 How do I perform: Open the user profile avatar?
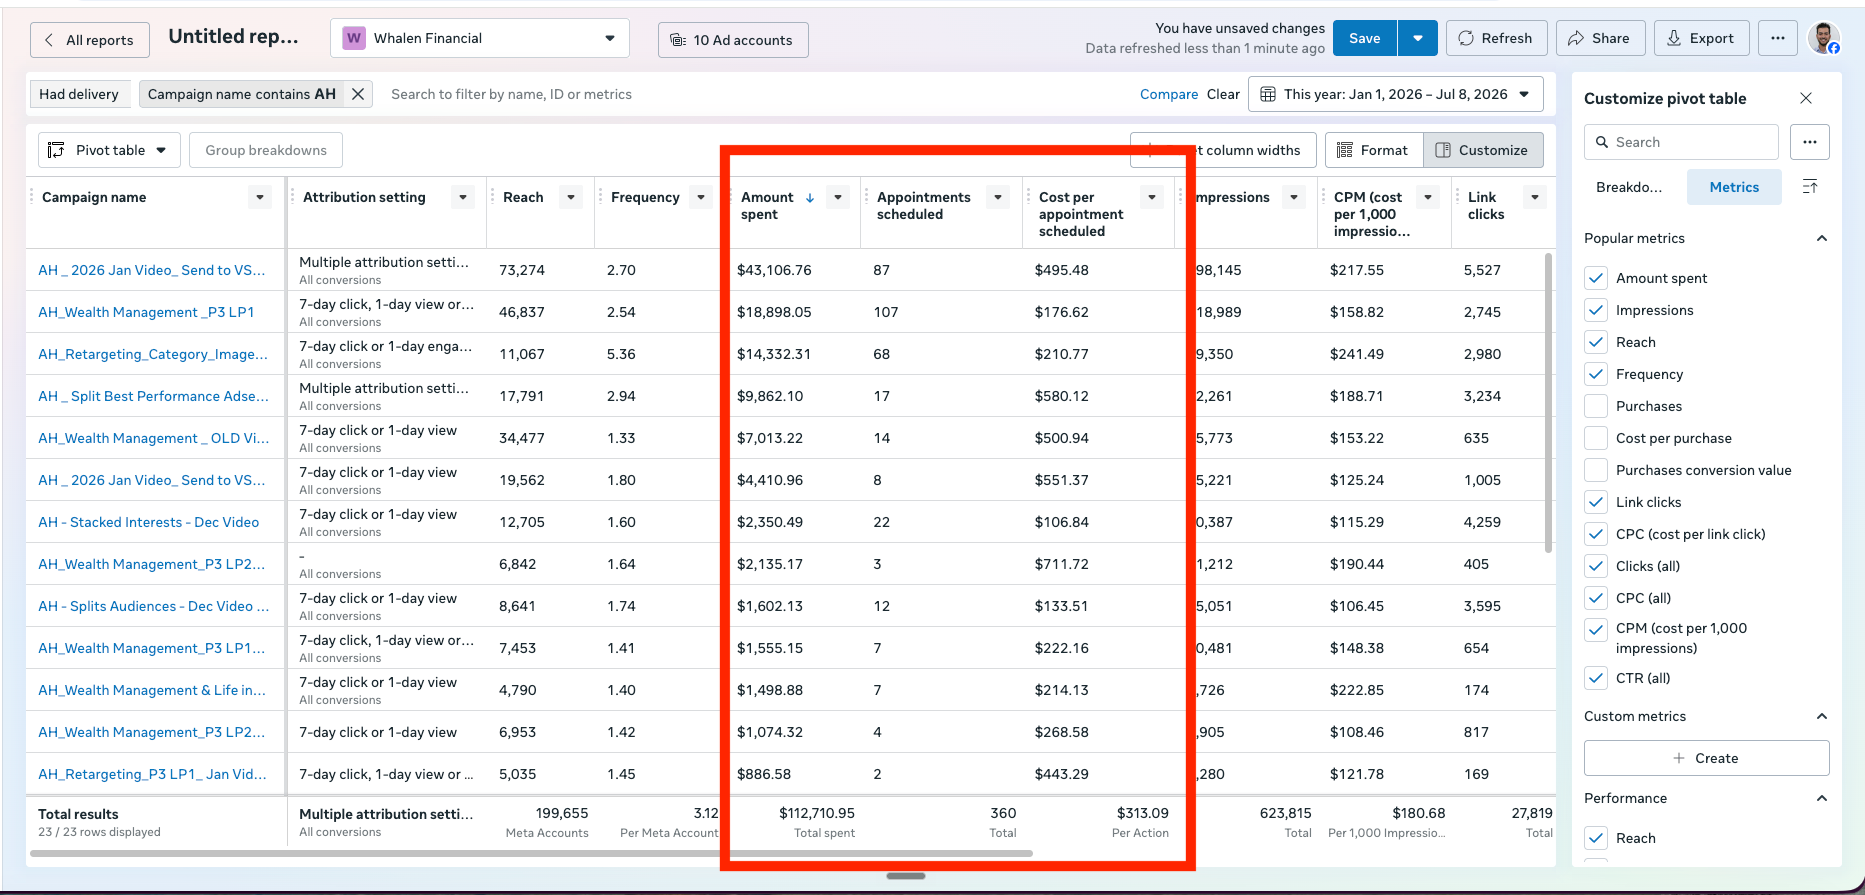click(x=1824, y=38)
